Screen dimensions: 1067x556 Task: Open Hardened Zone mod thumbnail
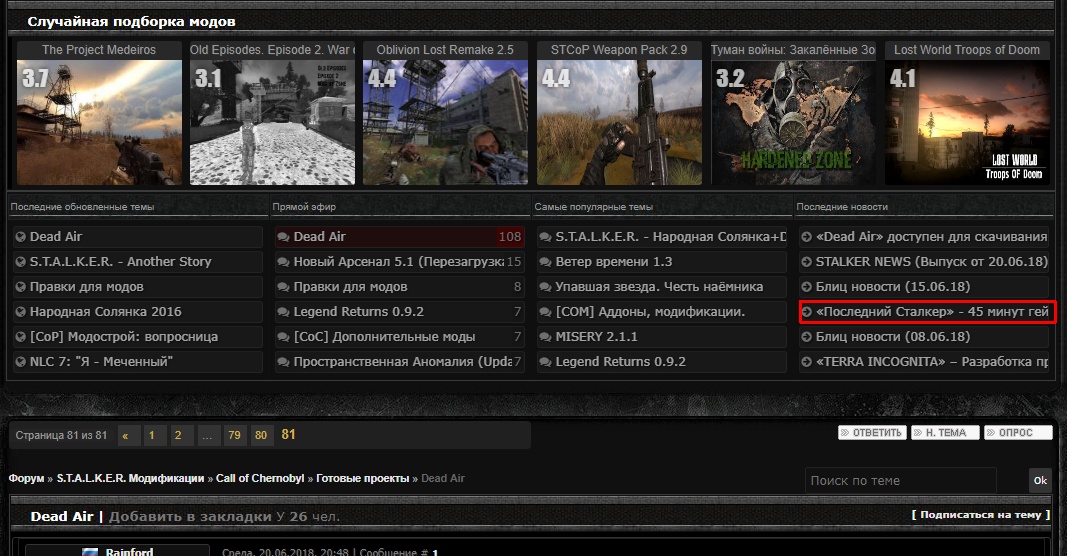tap(793, 122)
